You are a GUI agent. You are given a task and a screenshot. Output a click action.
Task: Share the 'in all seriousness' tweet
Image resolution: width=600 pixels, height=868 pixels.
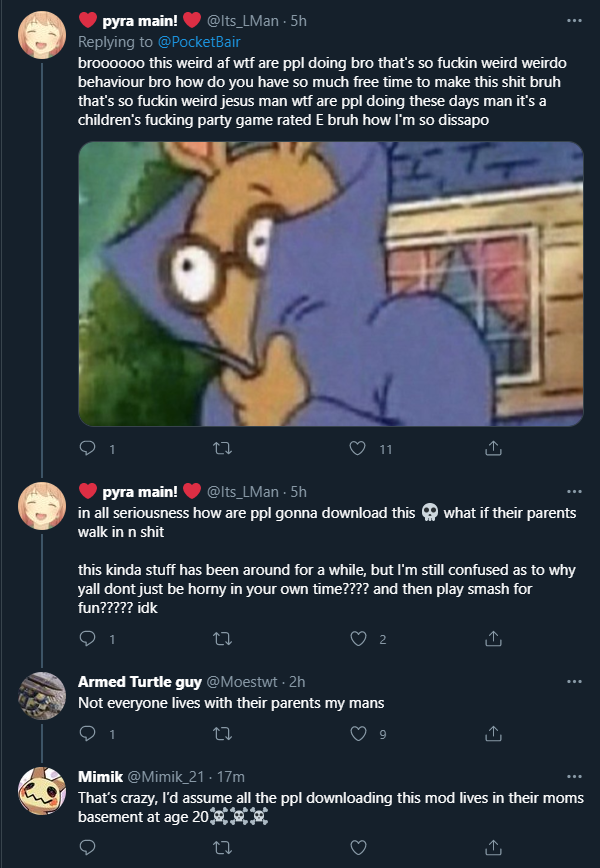pyautogui.click(x=493, y=639)
